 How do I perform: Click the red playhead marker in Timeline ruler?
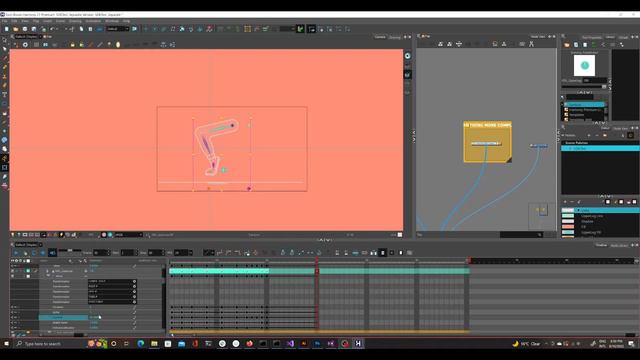click(317, 260)
